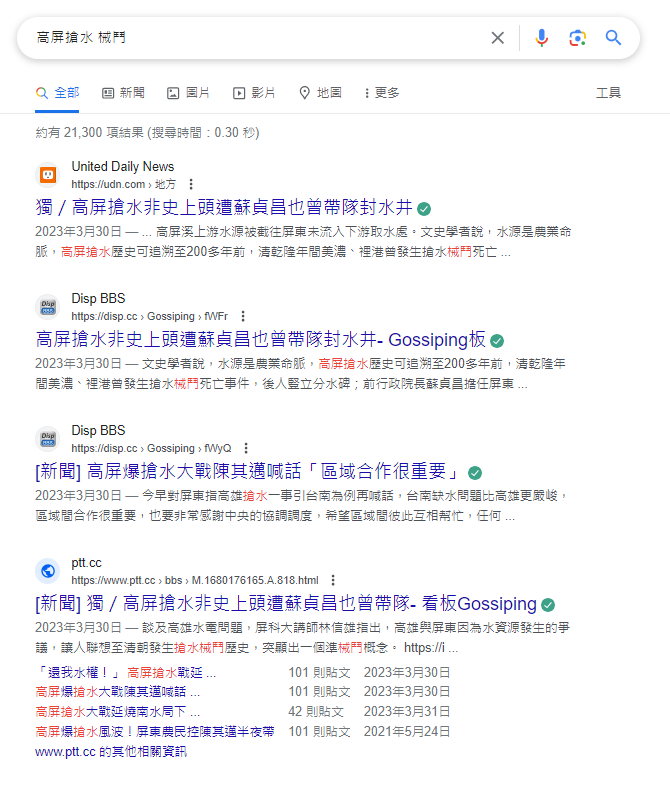Open sitelink 「還我水權！」高屏搶水戰延
The height and width of the screenshot is (791, 670).
[x=126, y=672]
